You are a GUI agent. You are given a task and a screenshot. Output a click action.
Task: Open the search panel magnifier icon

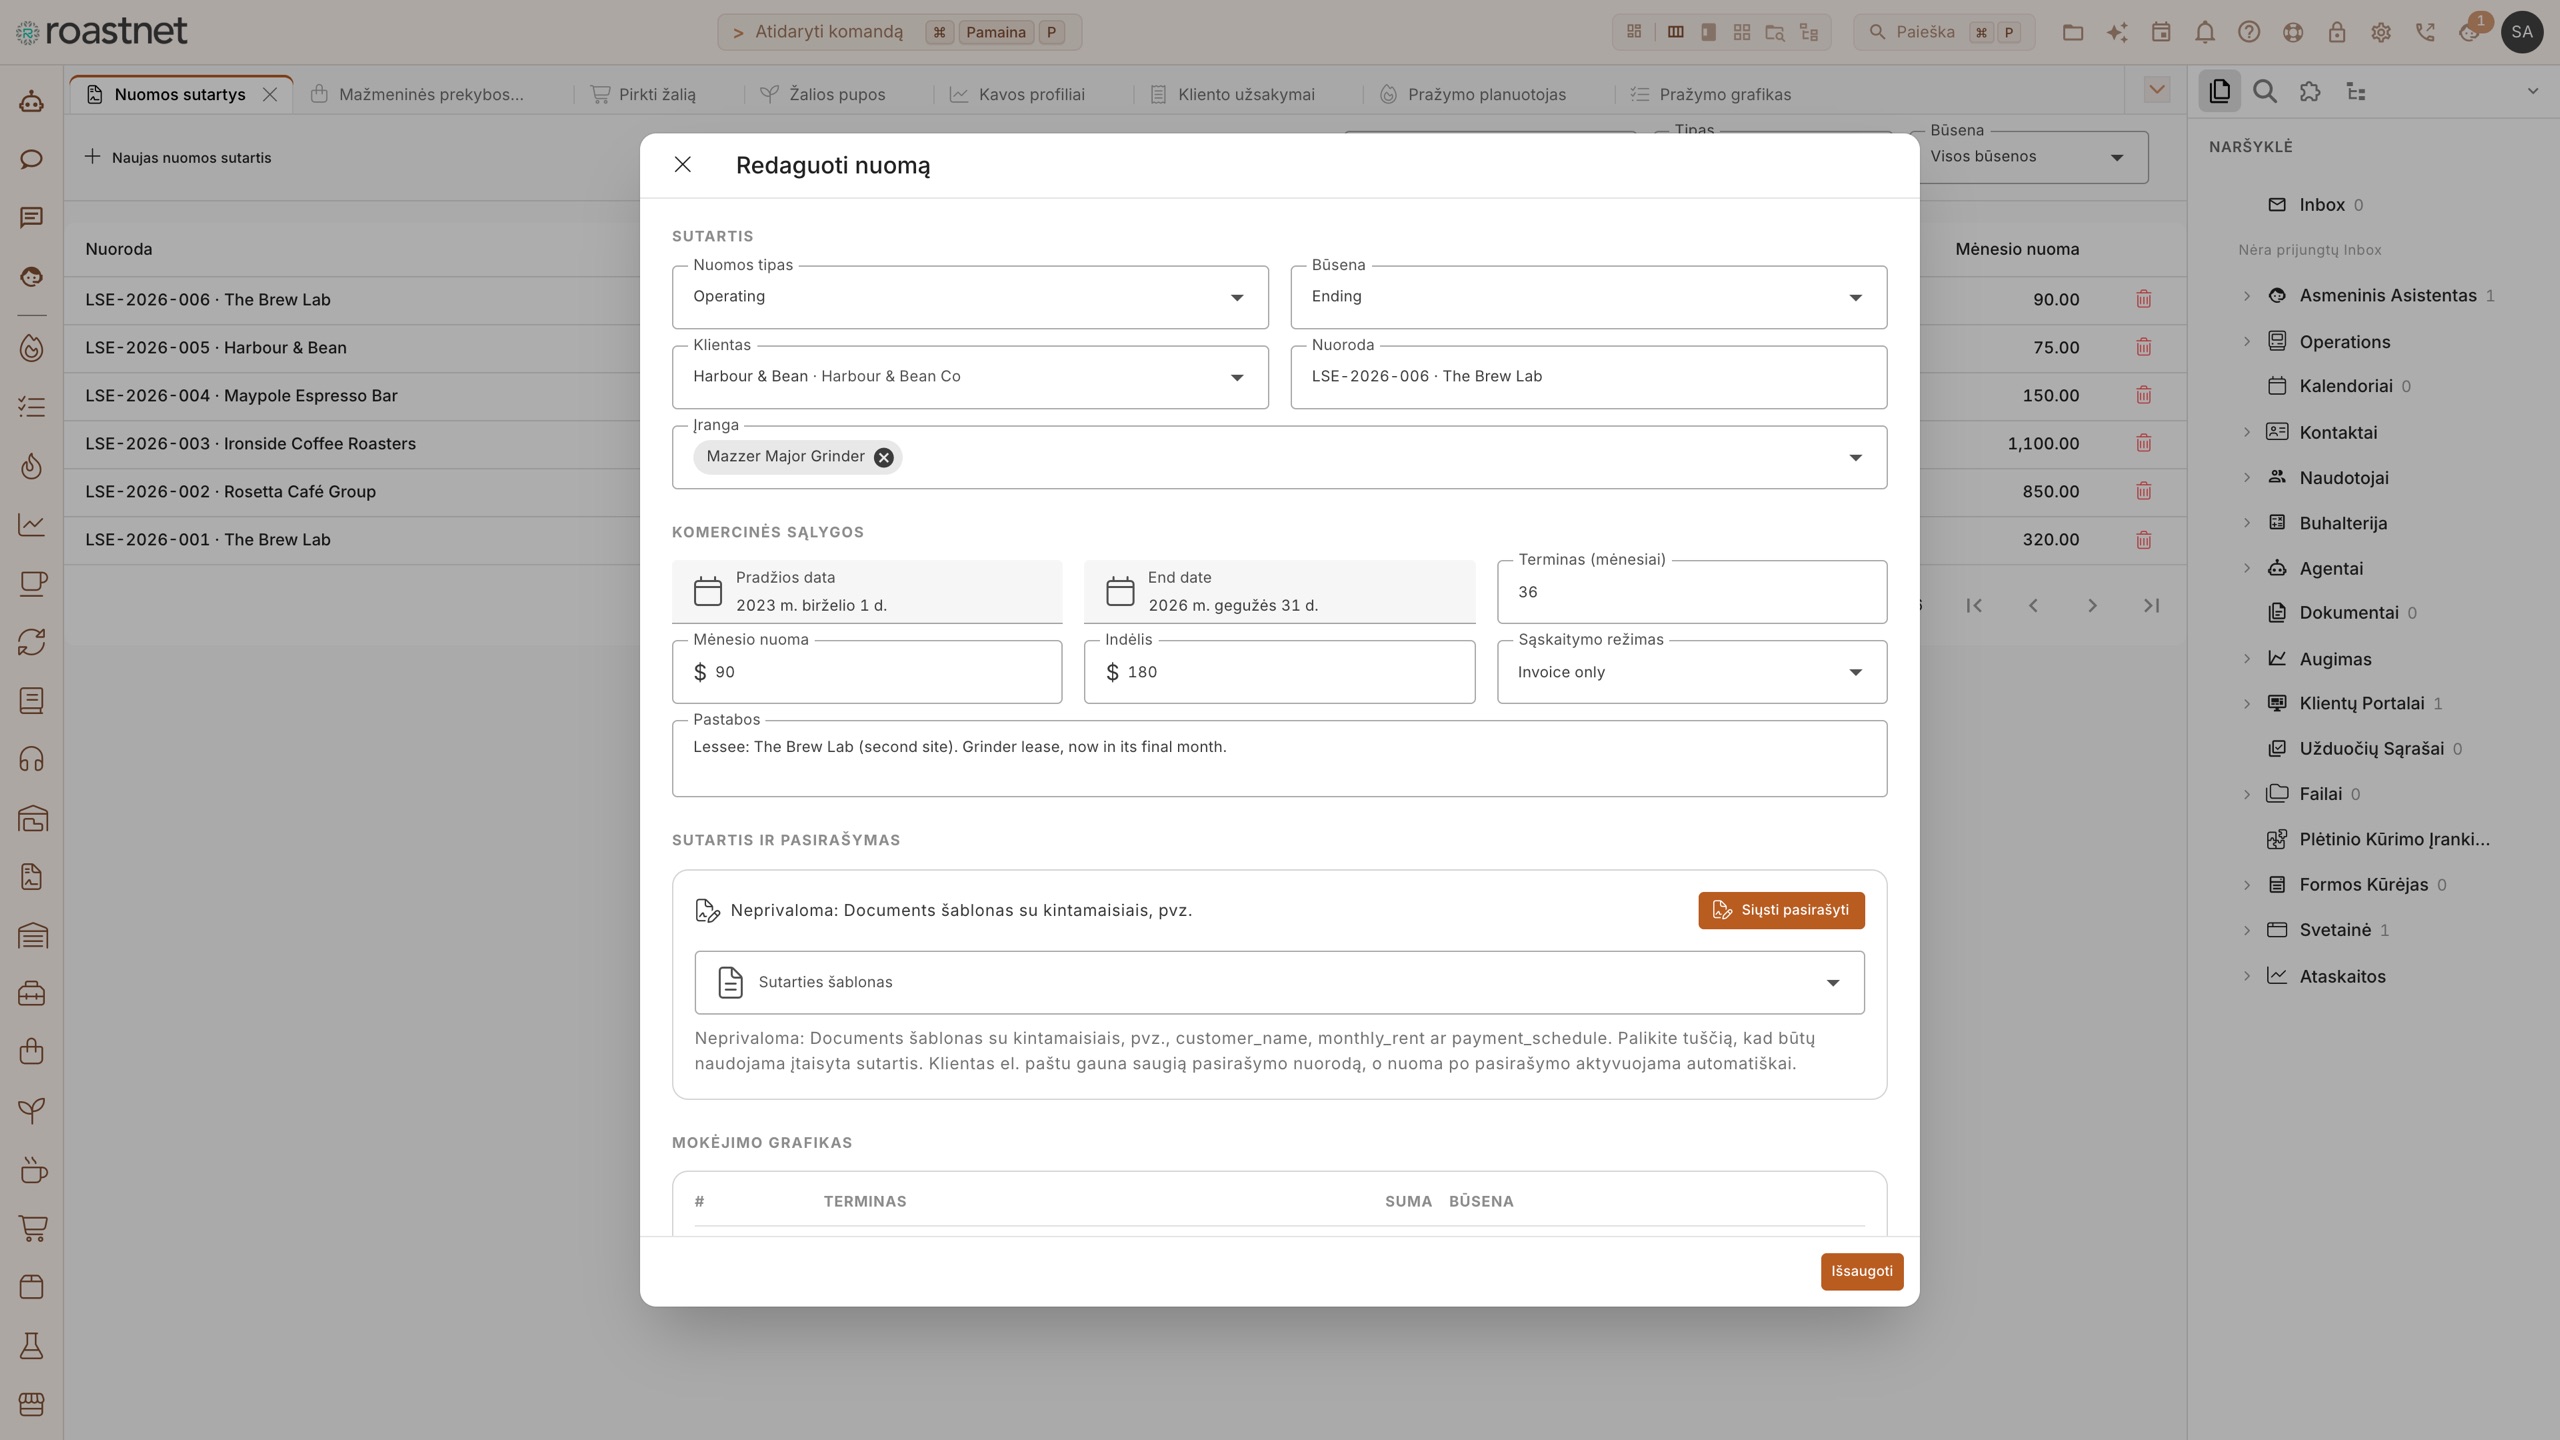[2265, 92]
